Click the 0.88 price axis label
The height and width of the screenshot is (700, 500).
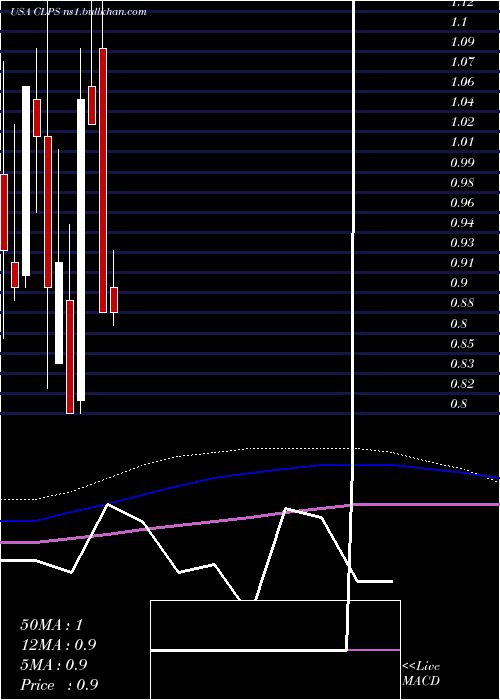coord(462,303)
